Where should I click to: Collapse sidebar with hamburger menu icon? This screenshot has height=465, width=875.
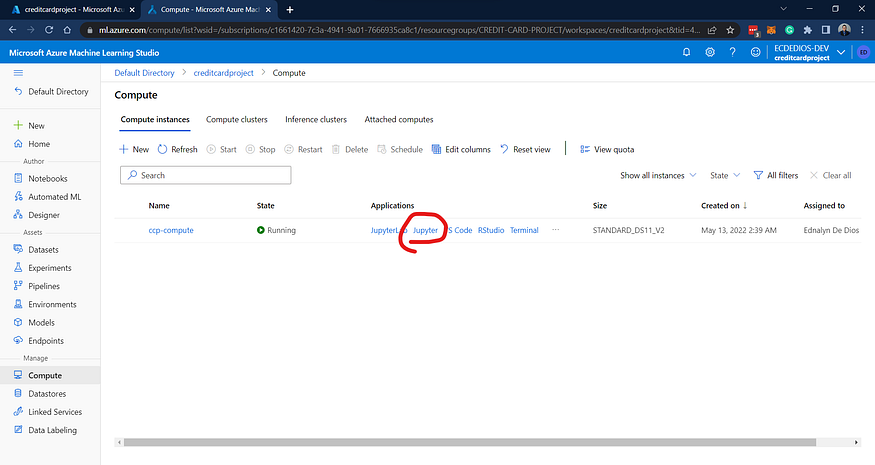click(x=18, y=73)
